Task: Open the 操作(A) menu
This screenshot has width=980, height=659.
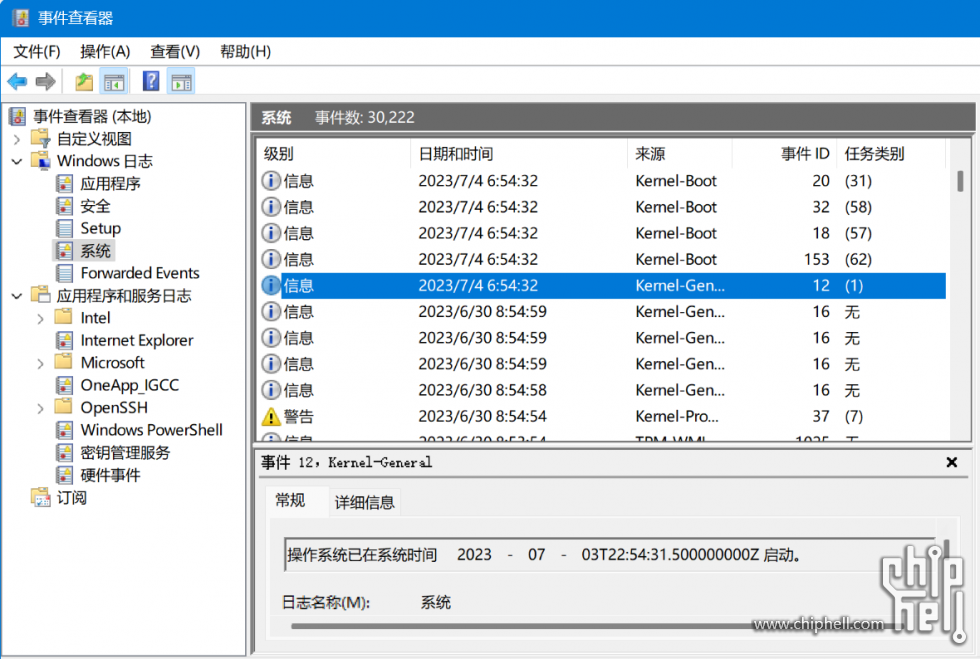Action: point(105,51)
